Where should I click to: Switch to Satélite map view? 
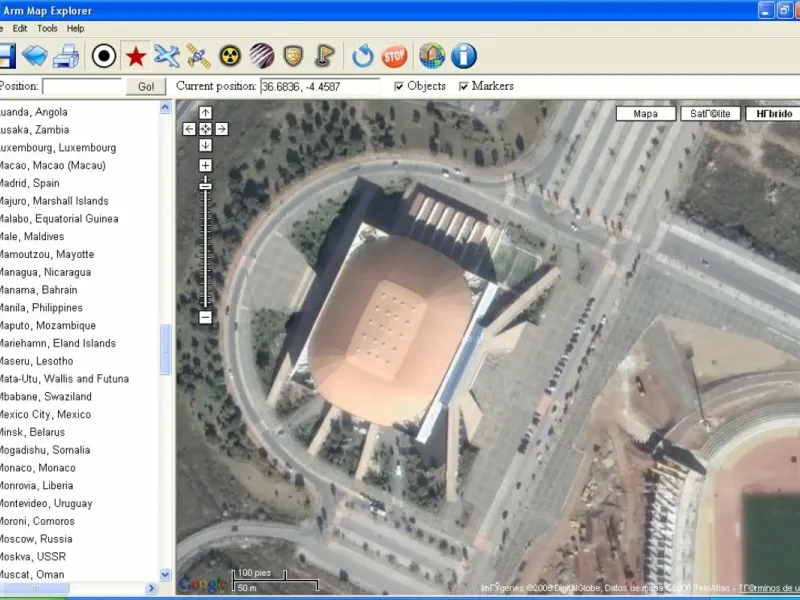(x=711, y=113)
